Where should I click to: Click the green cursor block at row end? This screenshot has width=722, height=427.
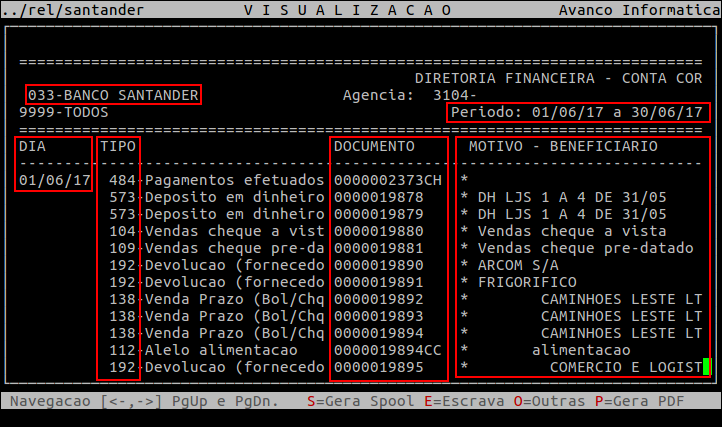(706, 367)
